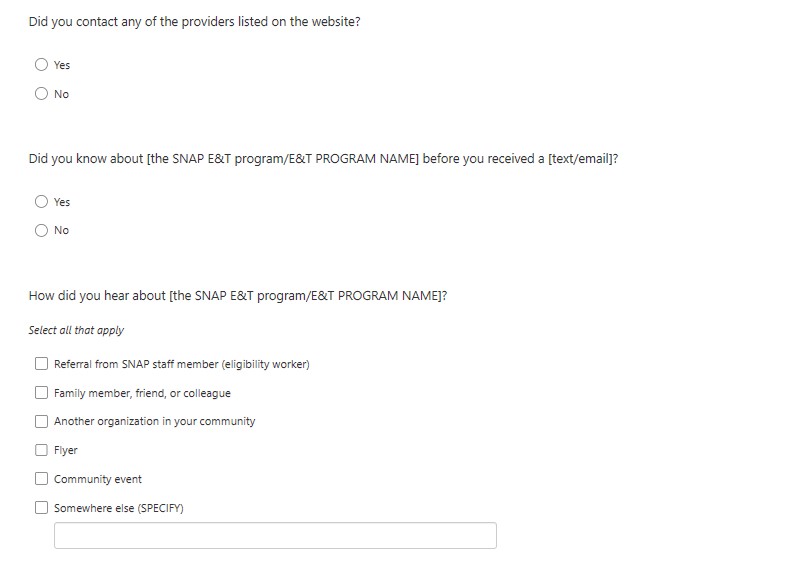Choose No for knowing program before text/email
798x568 pixels.
tap(41, 230)
